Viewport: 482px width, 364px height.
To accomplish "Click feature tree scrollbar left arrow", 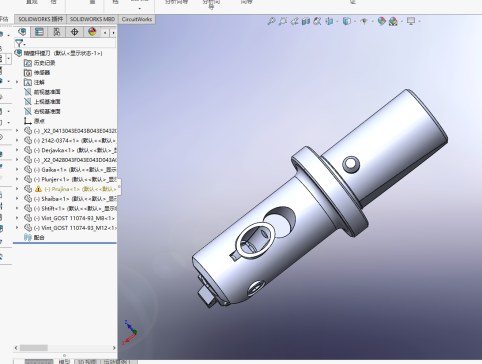I will tap(16, 348).
